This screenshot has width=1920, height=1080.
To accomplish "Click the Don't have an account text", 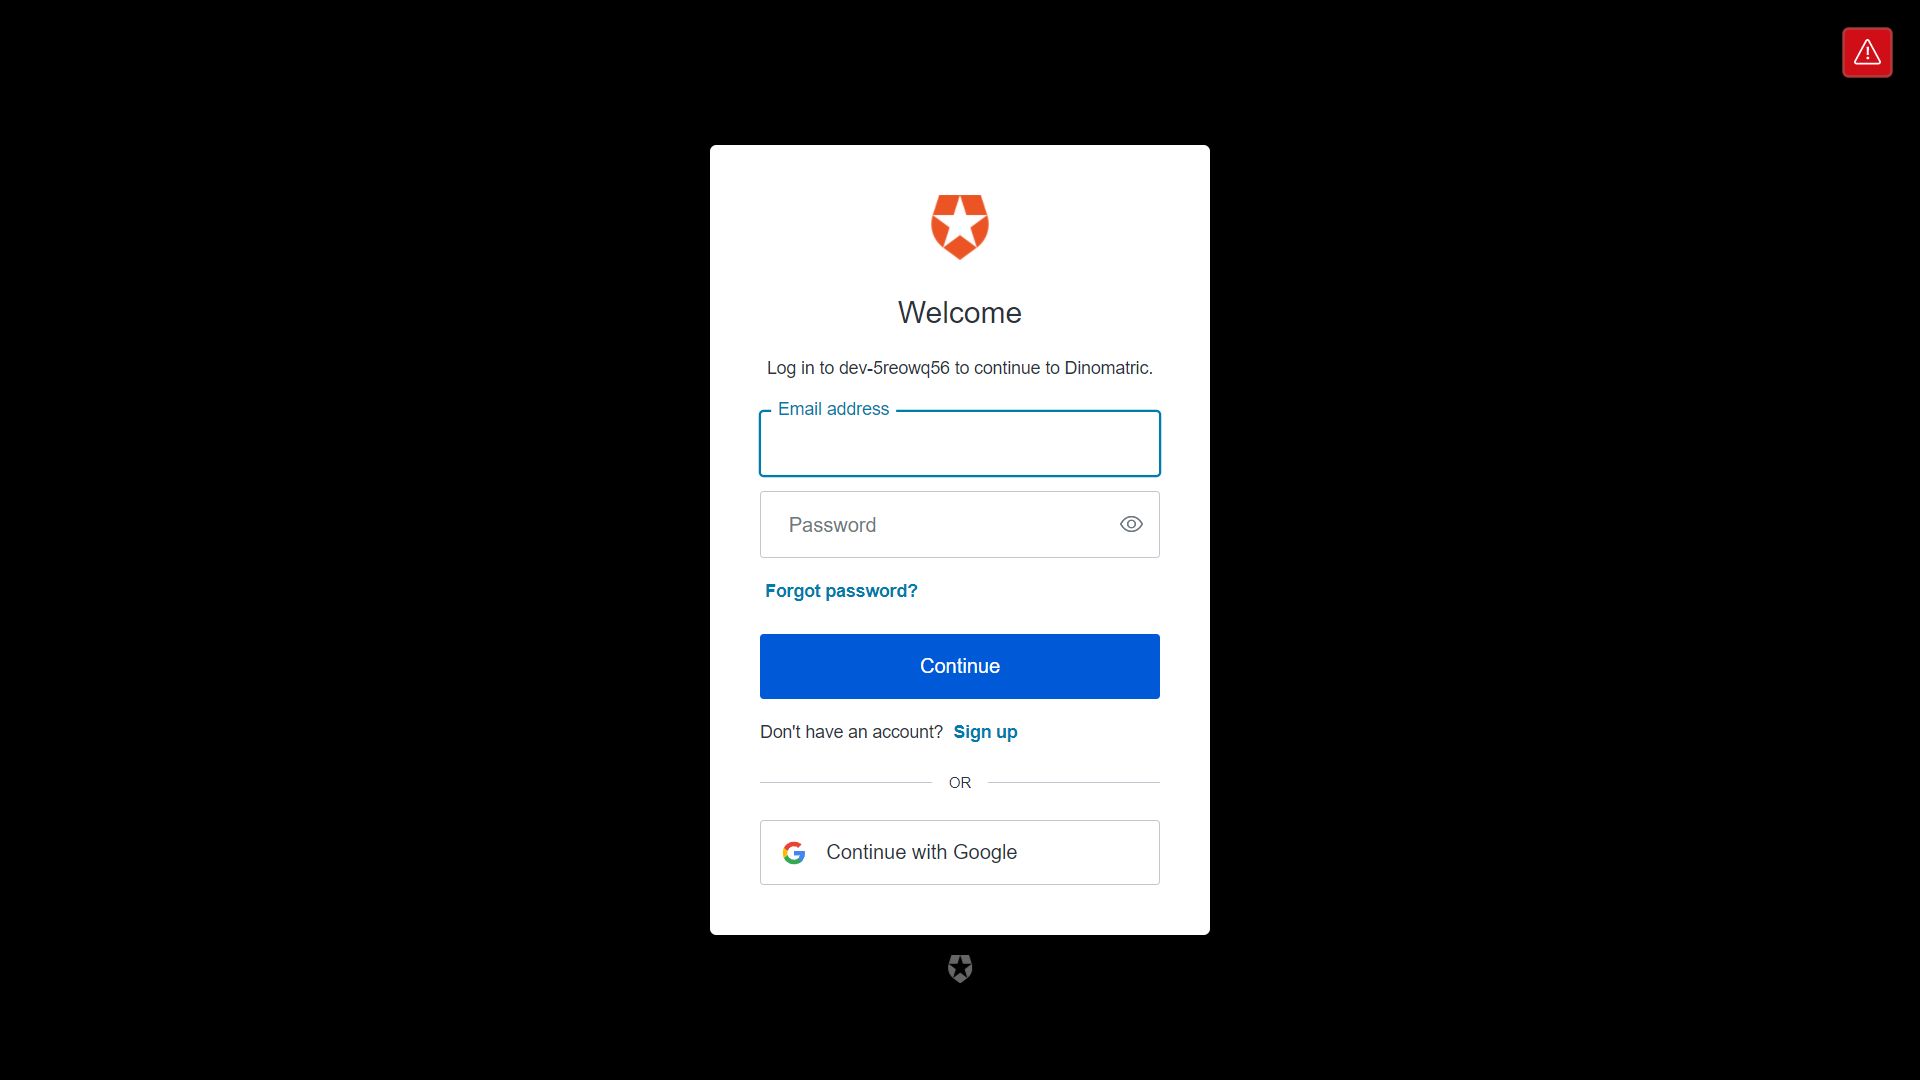I will point(851,732).
